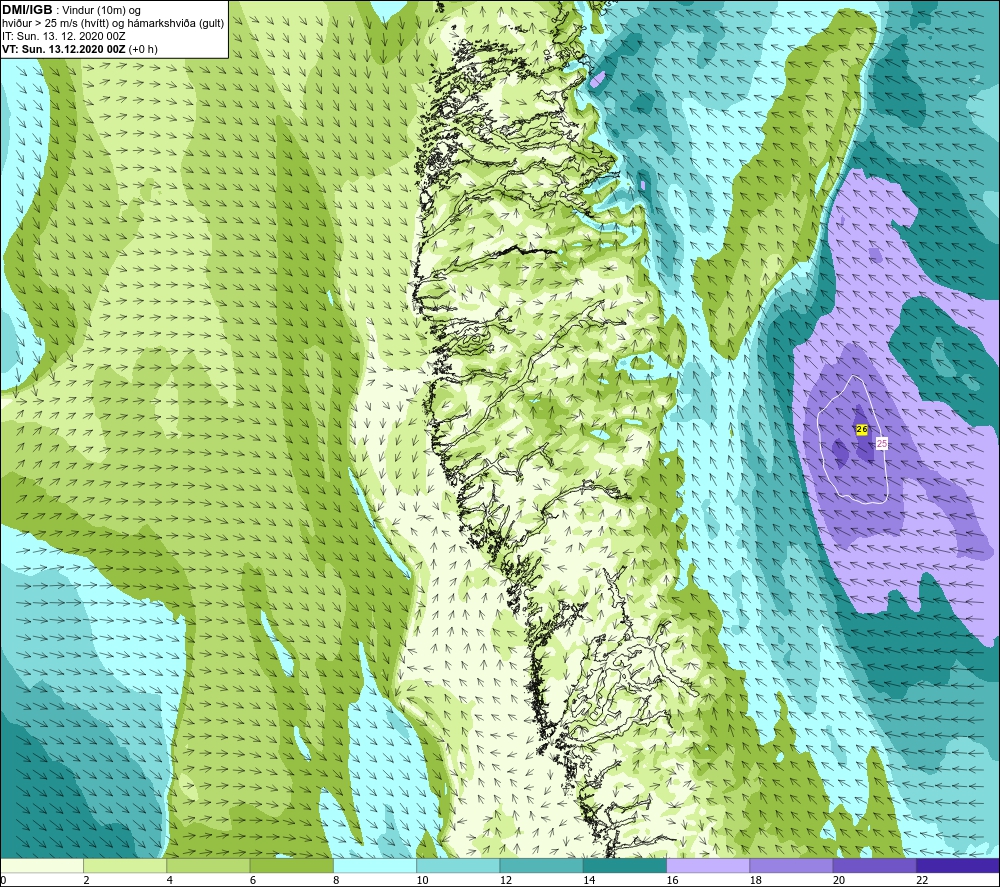Select the title line 'DMI/IGB : Vindur (10m) og'
The height and width of the screenshot is (887, 1000).
(73, 10)
